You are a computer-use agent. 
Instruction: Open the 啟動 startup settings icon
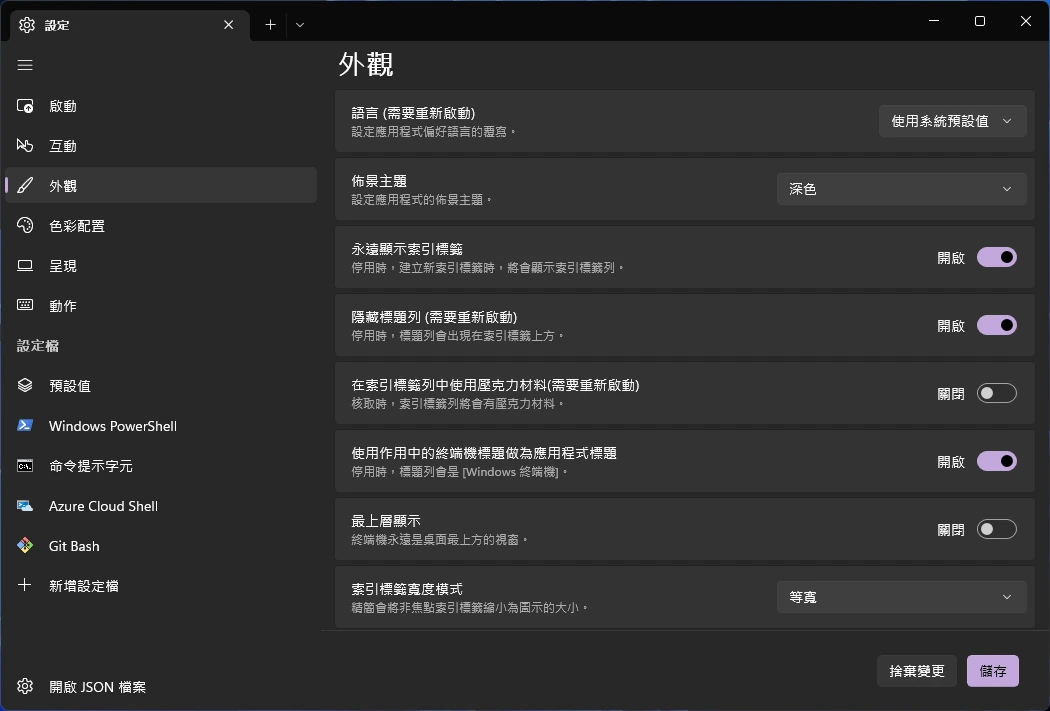pyautogui.click(x=26, y=106)
